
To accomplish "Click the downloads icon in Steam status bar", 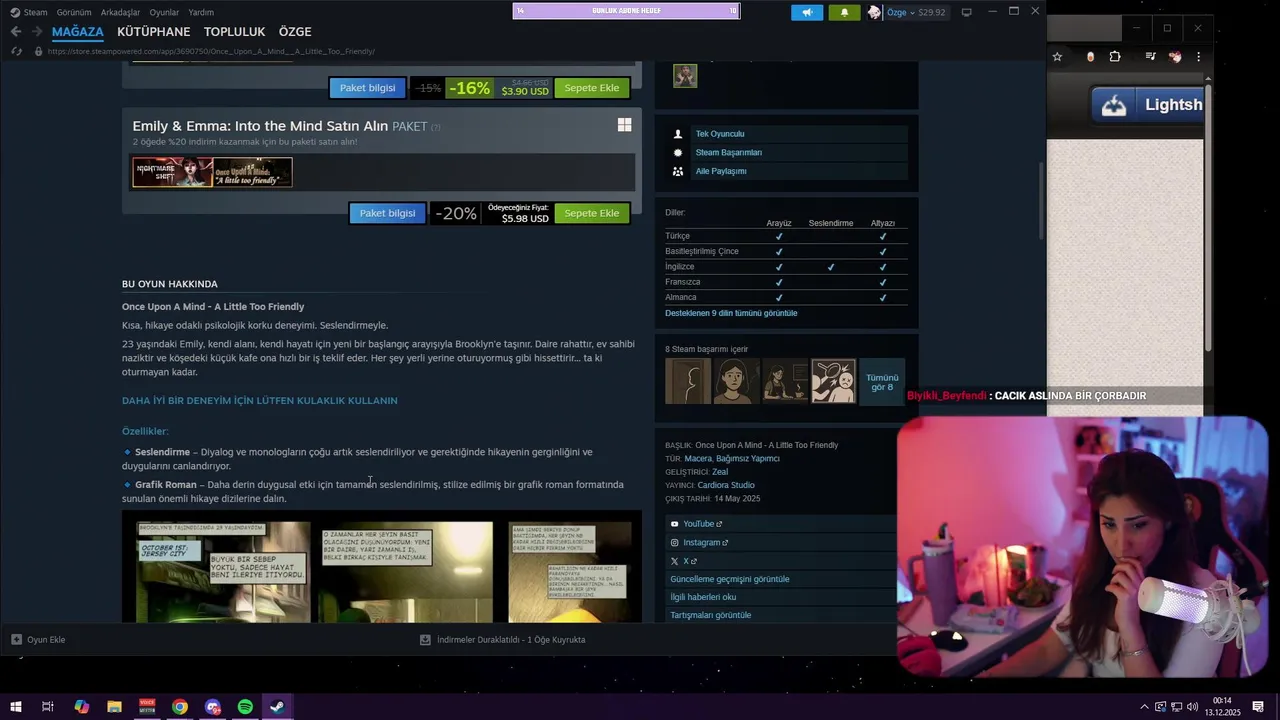I will coord(425,639).
